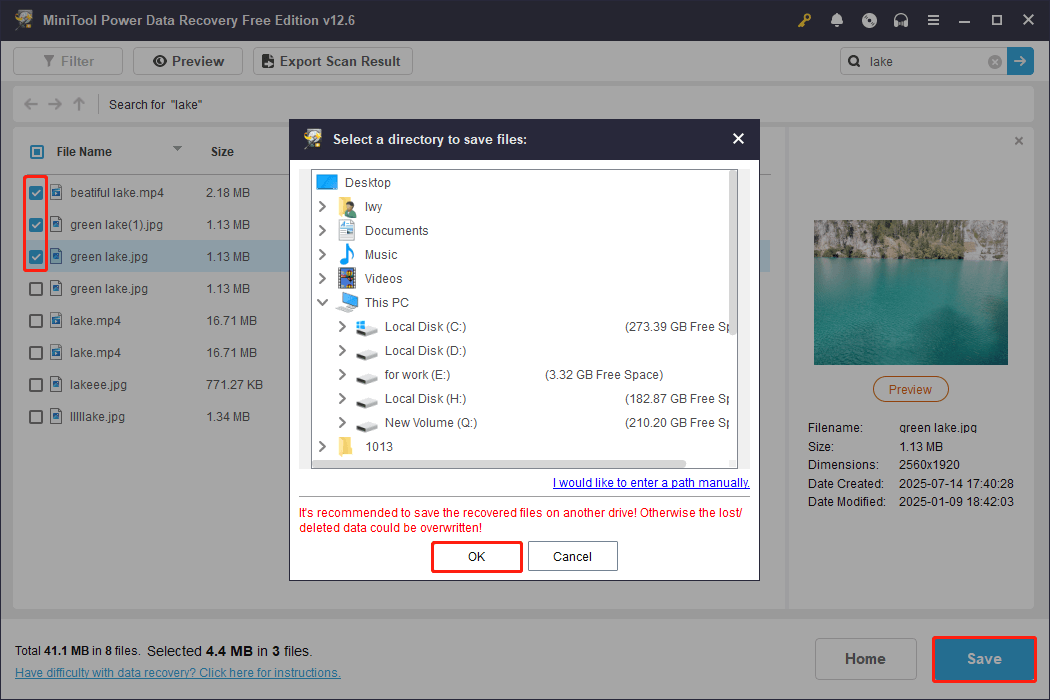Go up one level with the up arrow
This screenshot has width=1050, height=700.
coord(78,104)
